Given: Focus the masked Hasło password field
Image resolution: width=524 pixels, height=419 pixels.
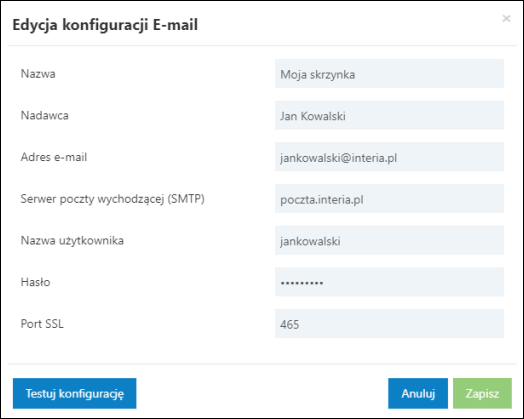Looking at the screenshot, I should point(389,282).
